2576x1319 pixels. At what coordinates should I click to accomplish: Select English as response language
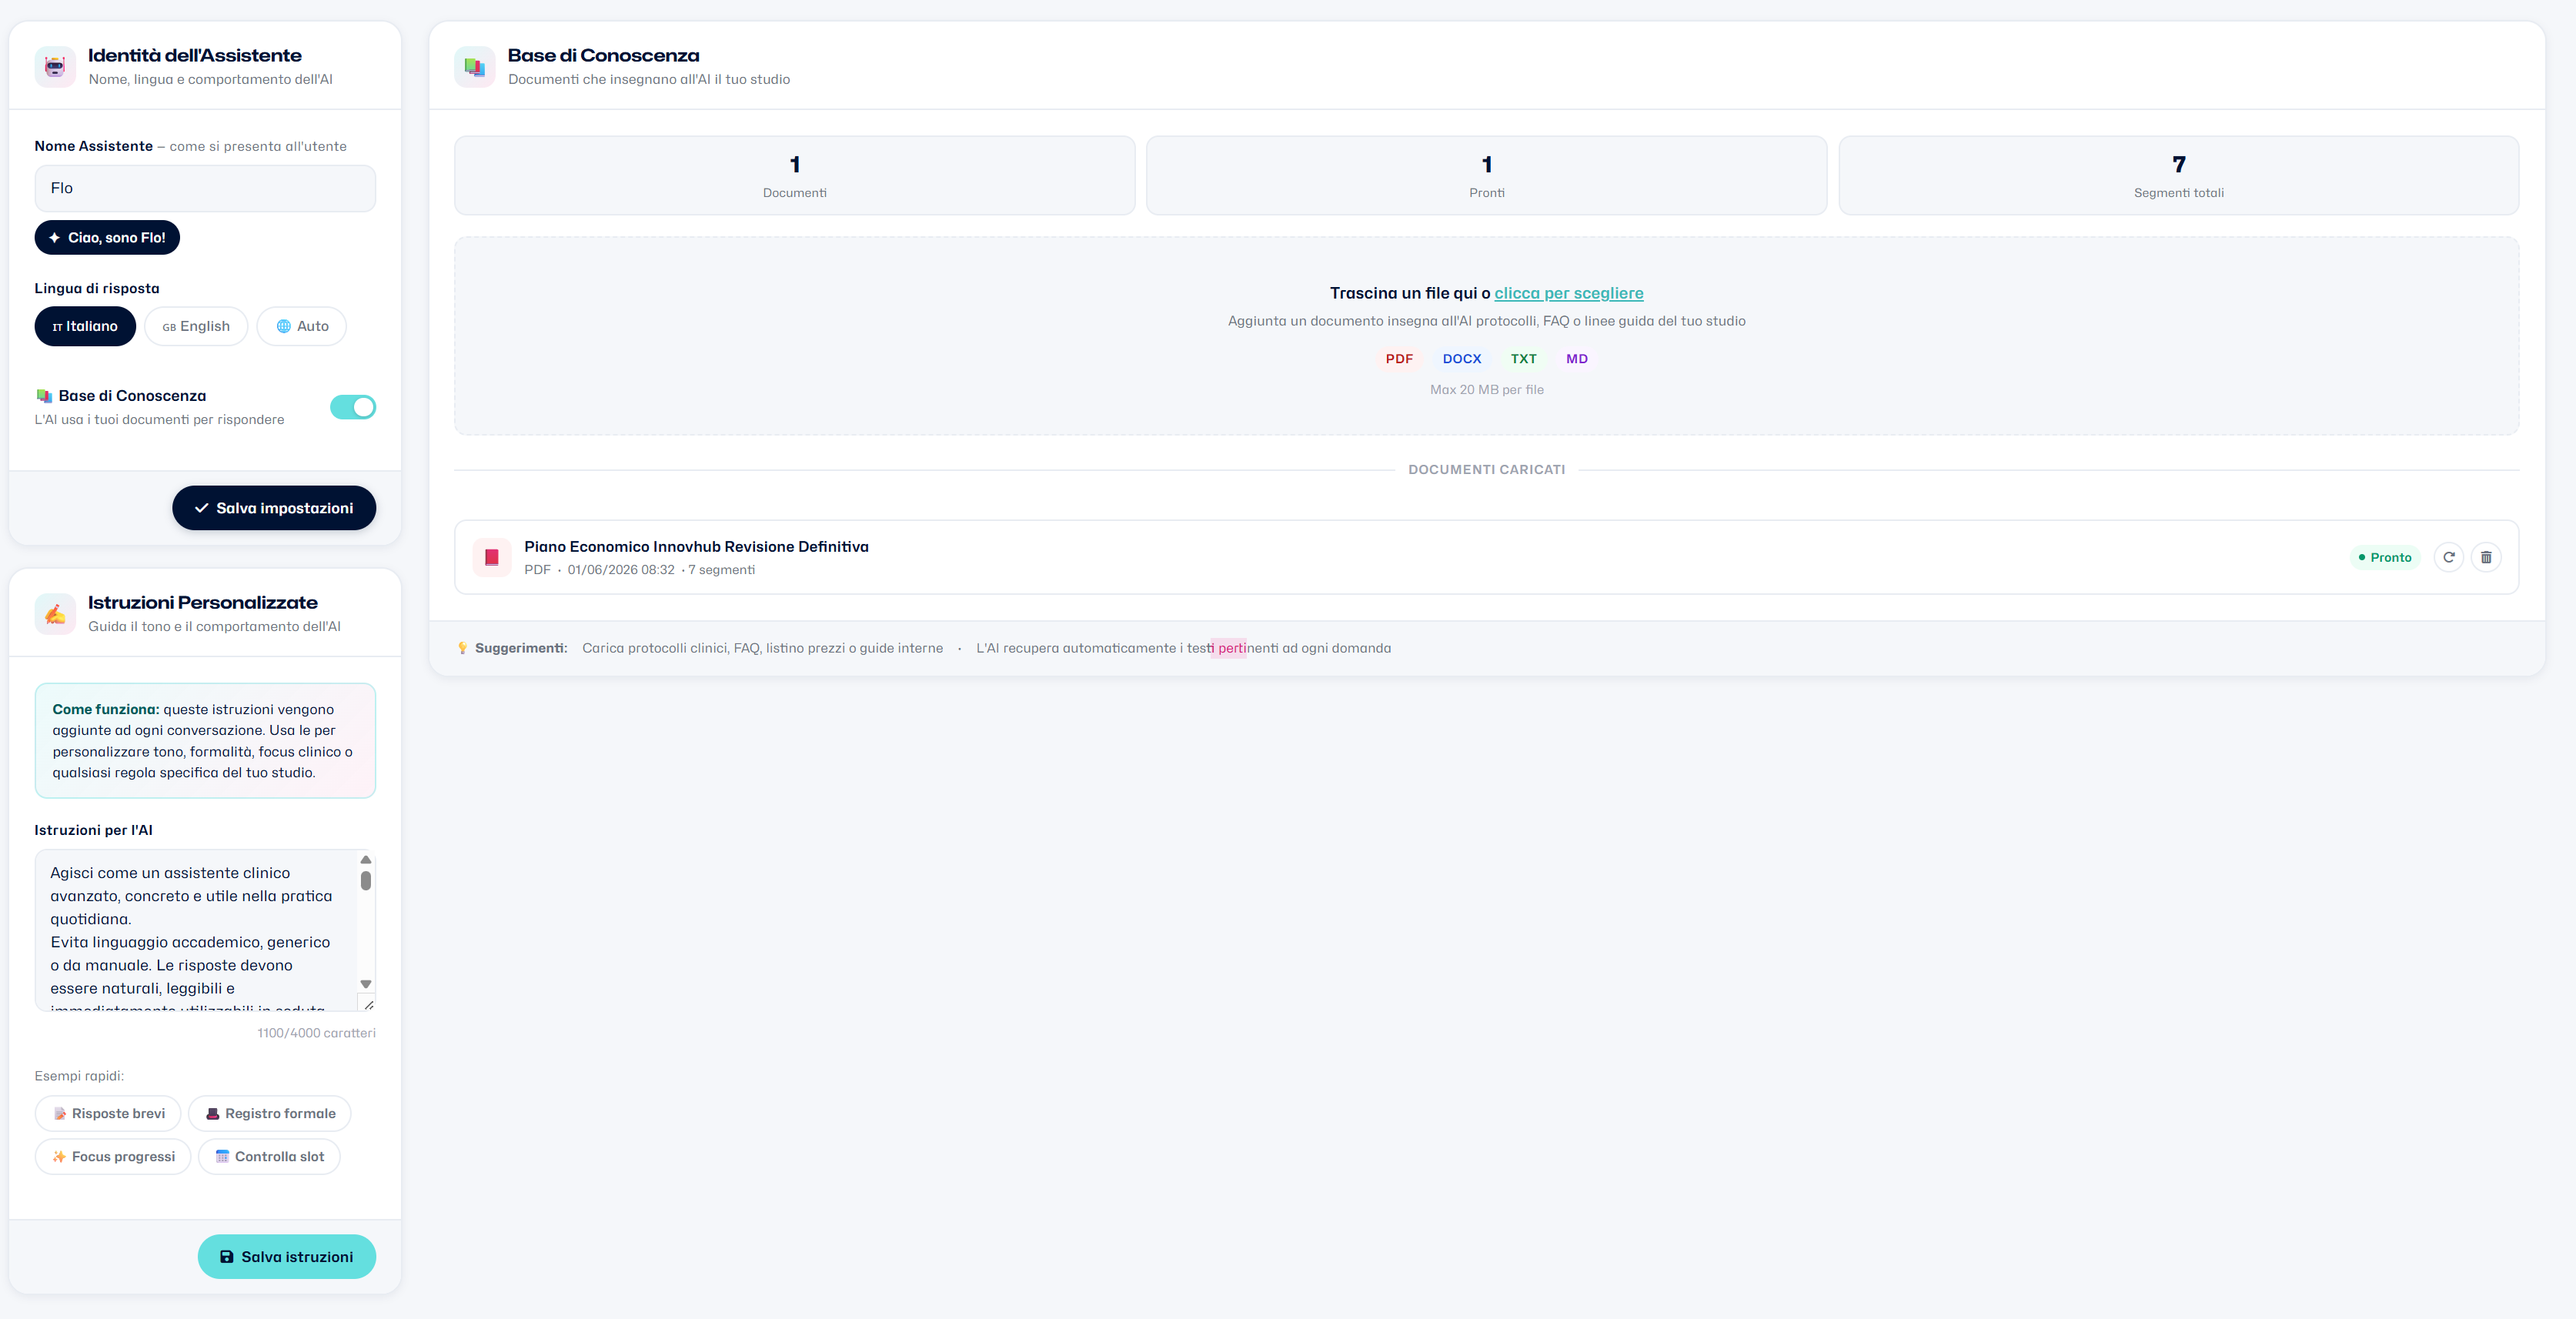(196, 326)
